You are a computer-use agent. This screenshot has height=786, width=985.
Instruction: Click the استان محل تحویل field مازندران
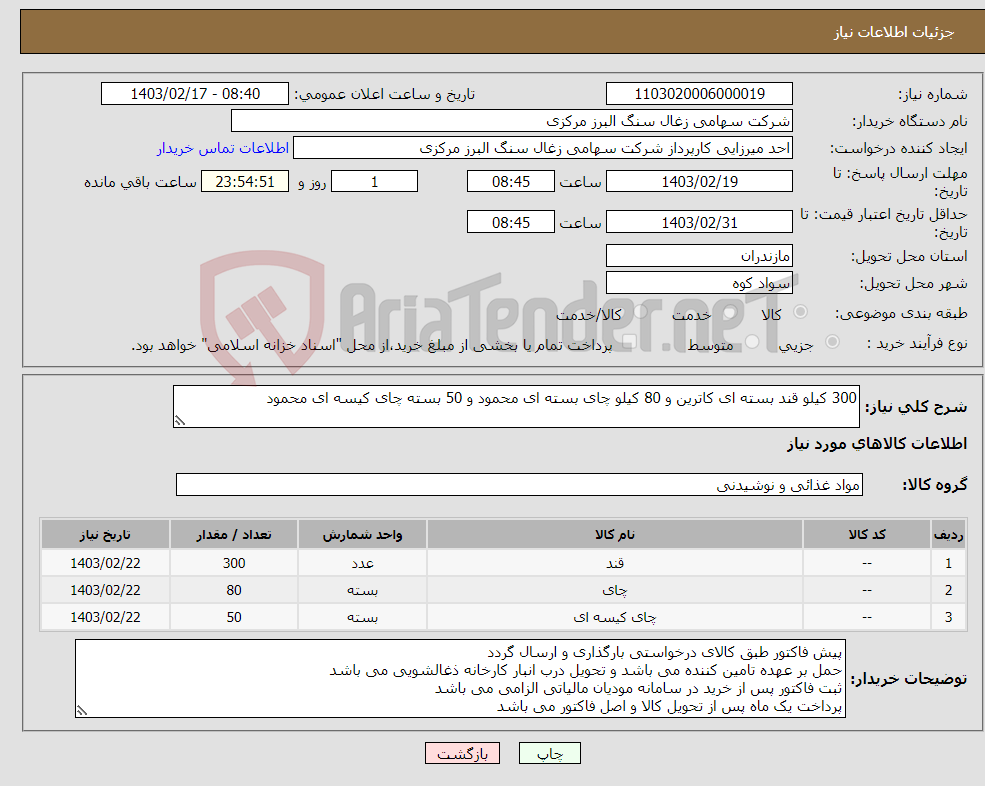[x=699, y=256]
